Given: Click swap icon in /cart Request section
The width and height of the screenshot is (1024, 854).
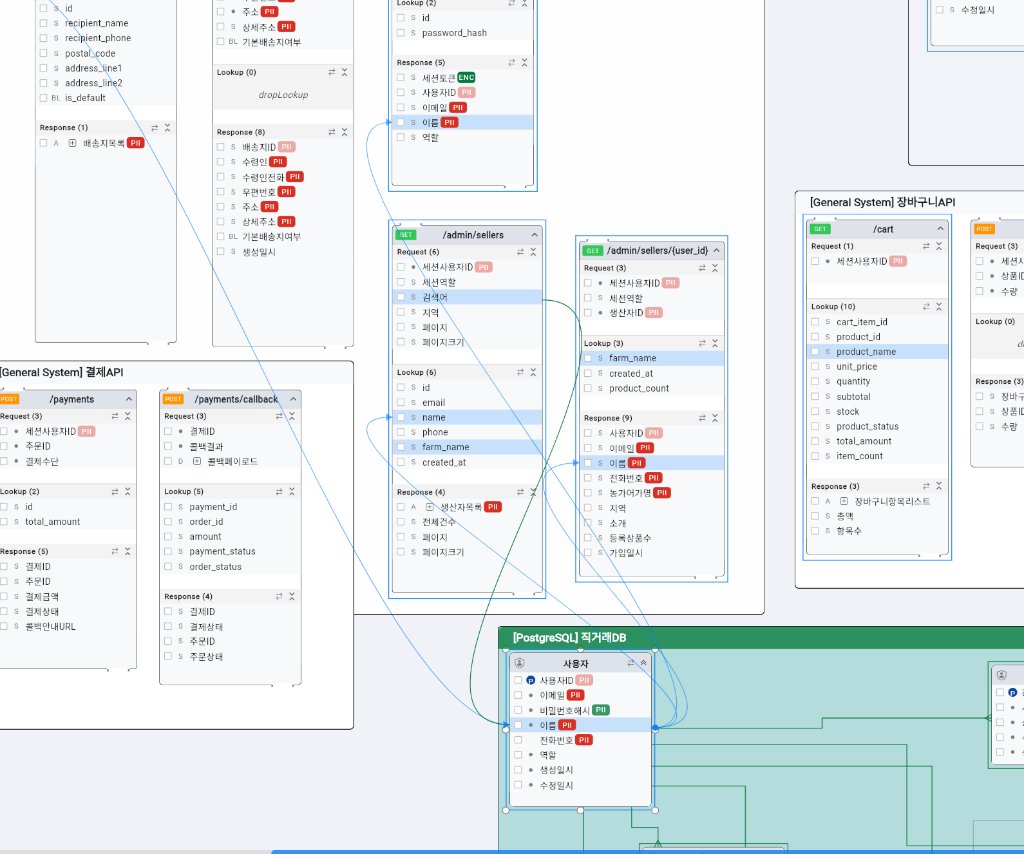Looking at the screenshot, I should click(926, 246).
